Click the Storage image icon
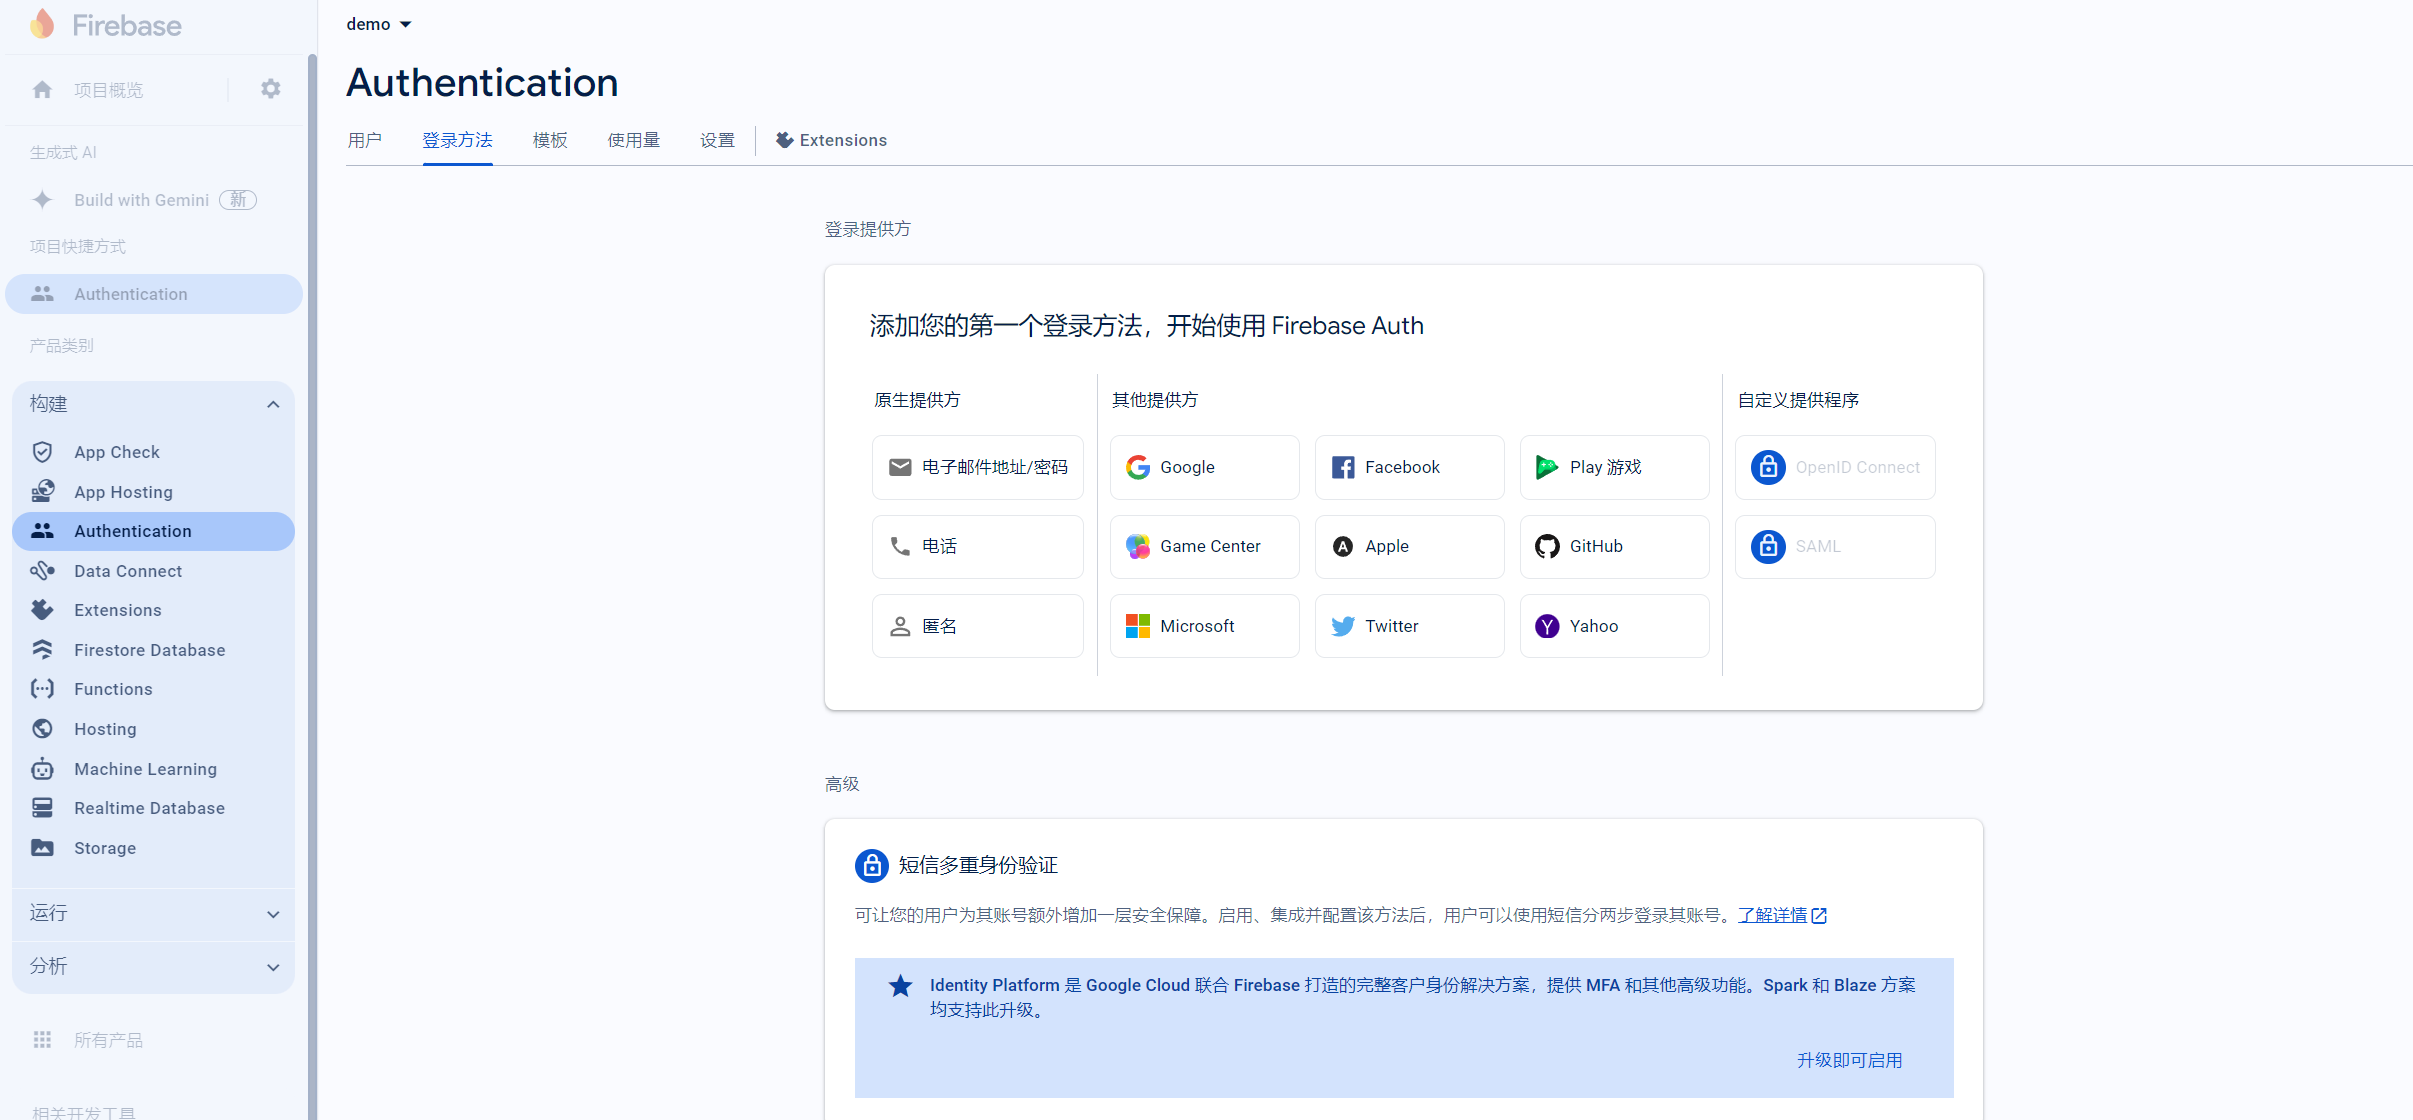Screen dimensions: 2413x1120 (42, 848)
